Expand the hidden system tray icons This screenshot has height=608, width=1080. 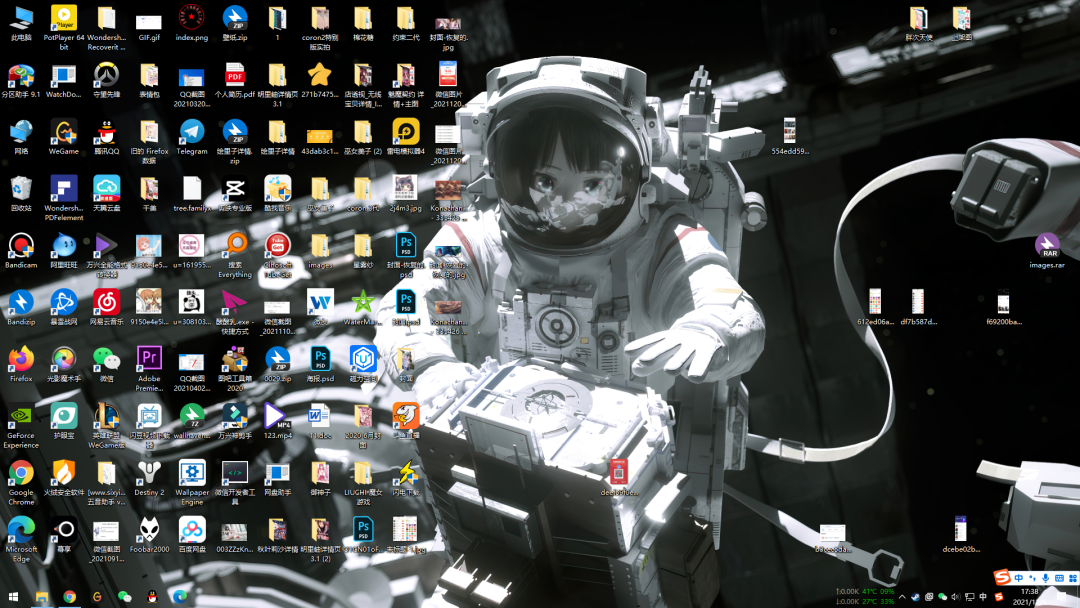(902, 596)
